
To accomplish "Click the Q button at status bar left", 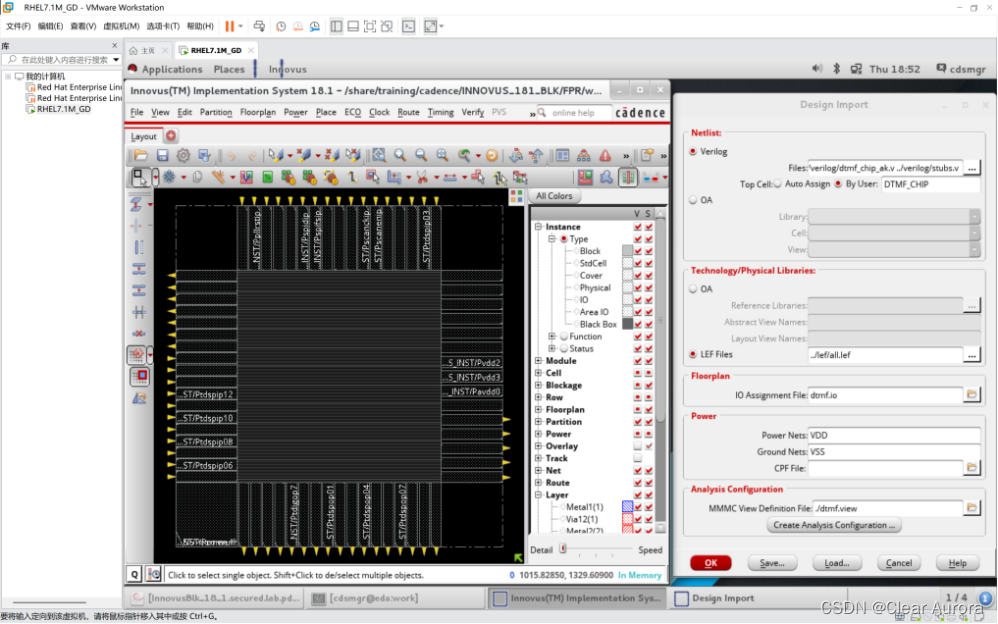I will click(134, 575).
